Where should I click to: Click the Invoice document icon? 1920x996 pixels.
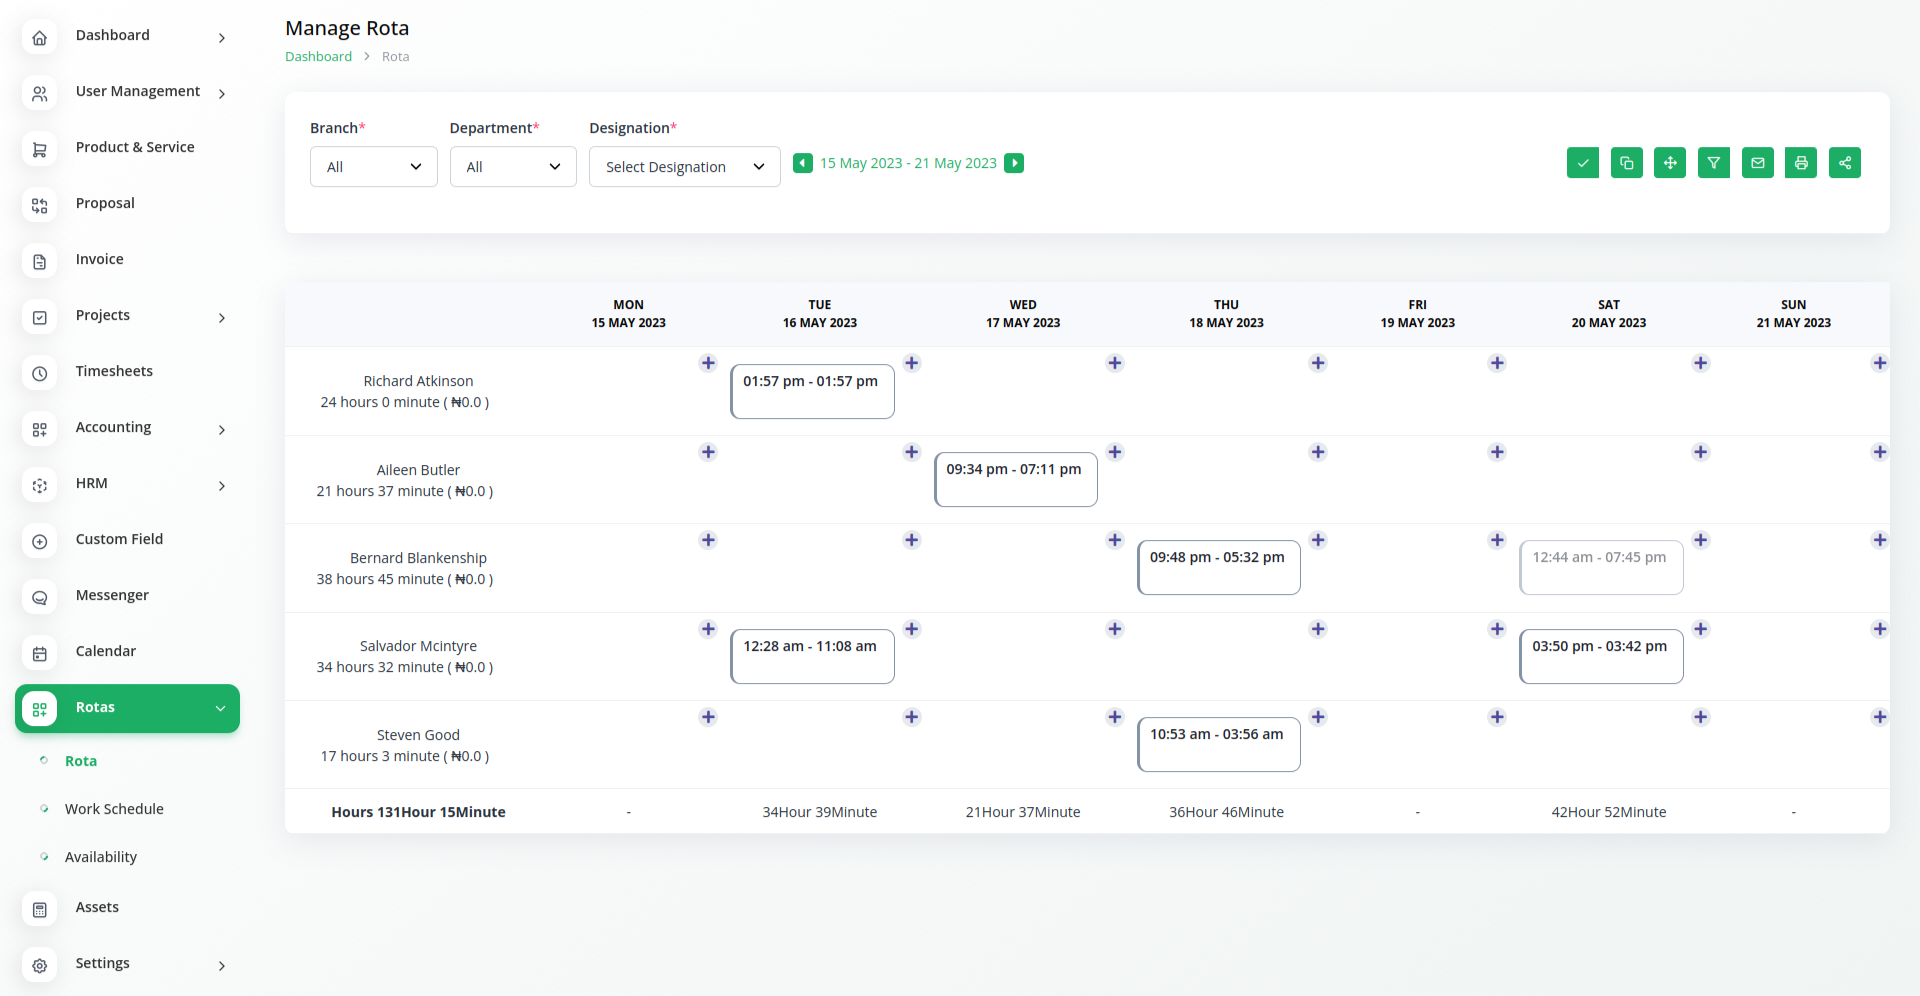click(x=40, y=262)
